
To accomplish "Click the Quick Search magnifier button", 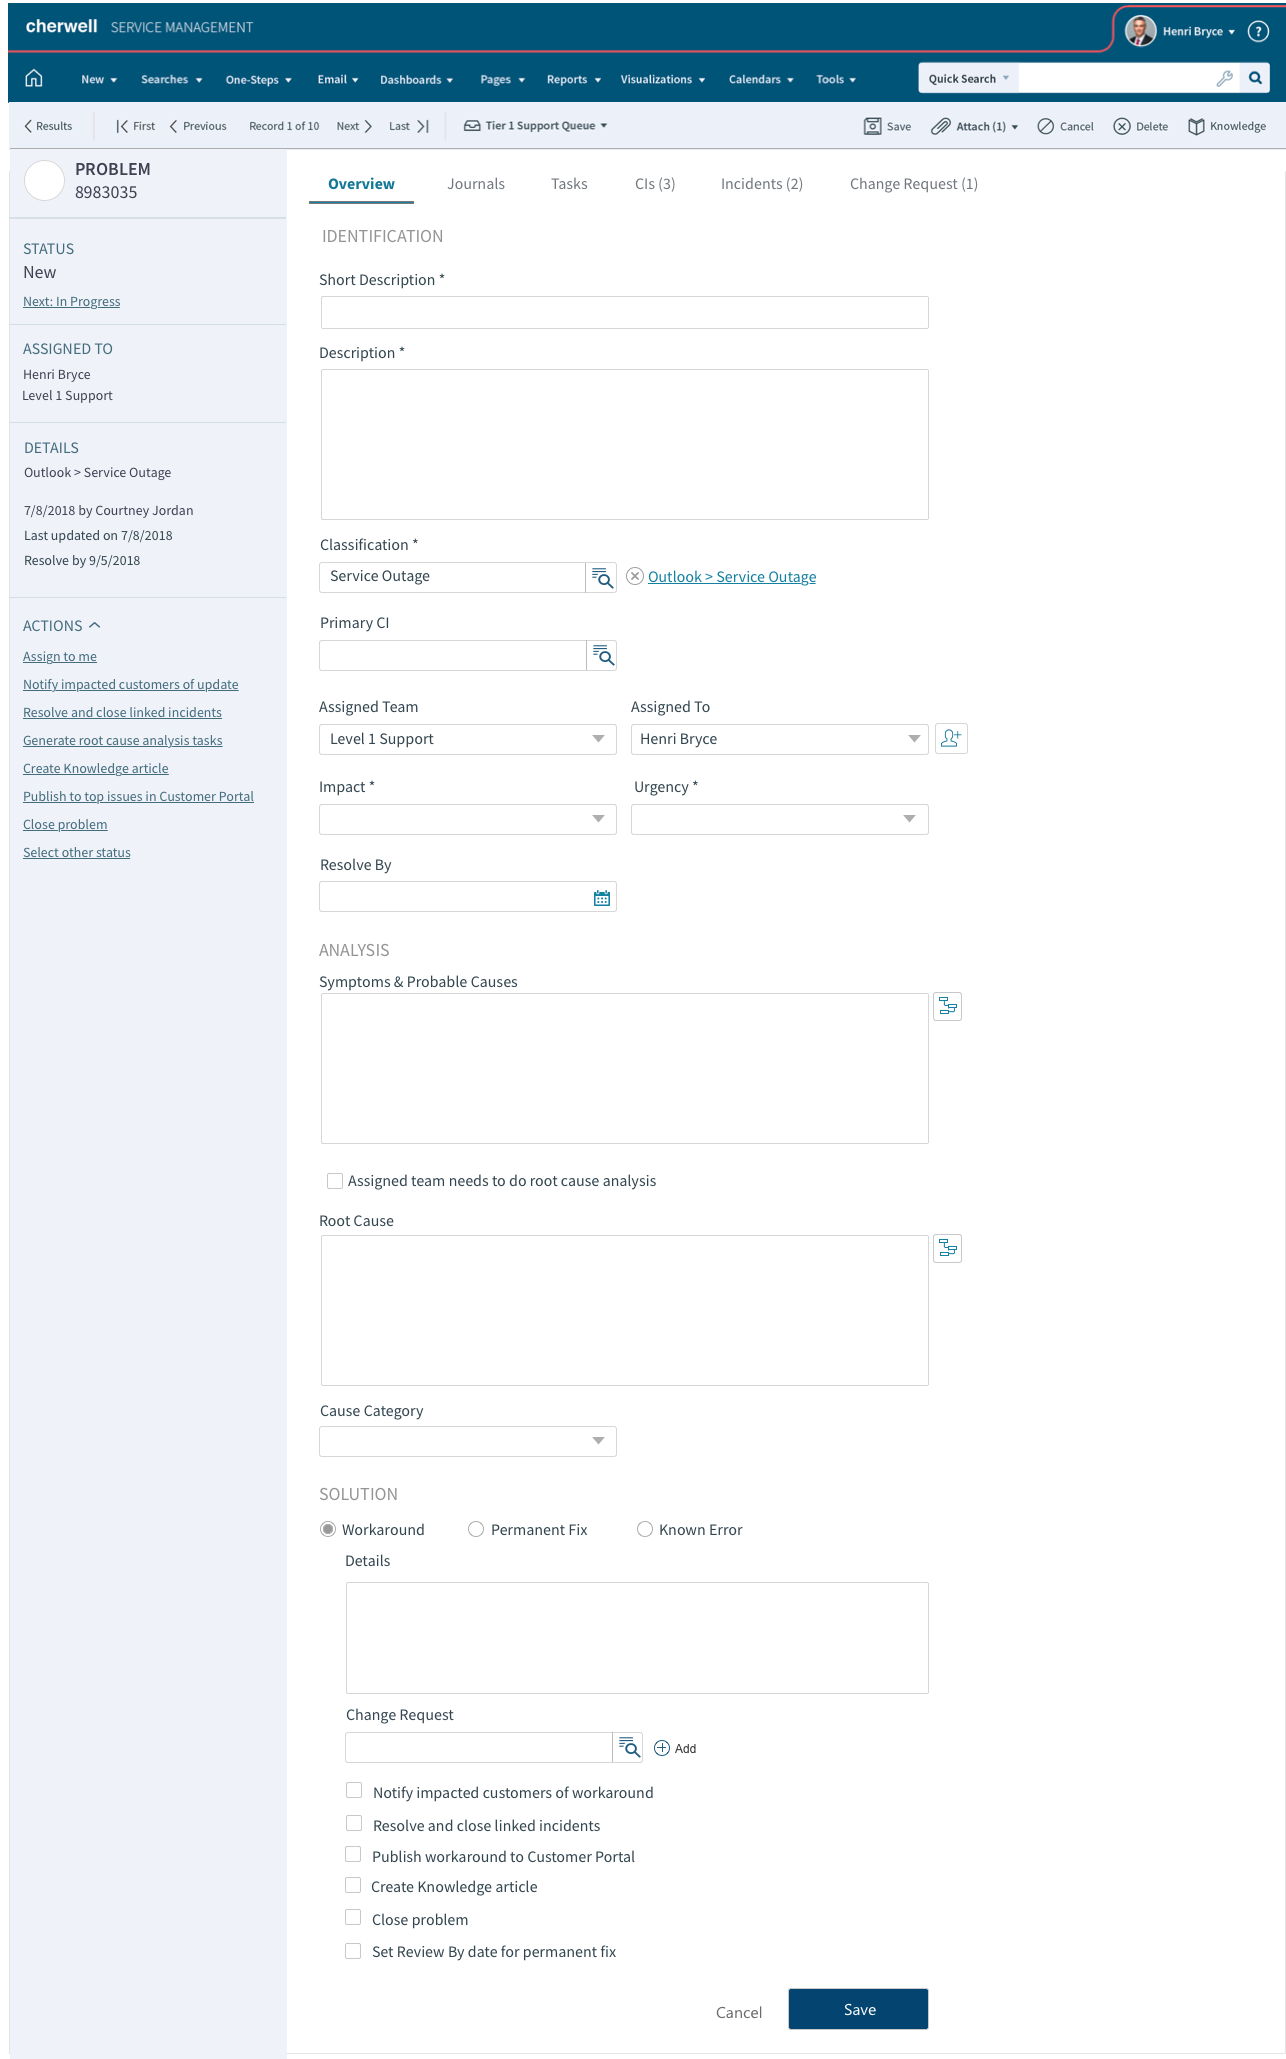I will (1255, 78).
